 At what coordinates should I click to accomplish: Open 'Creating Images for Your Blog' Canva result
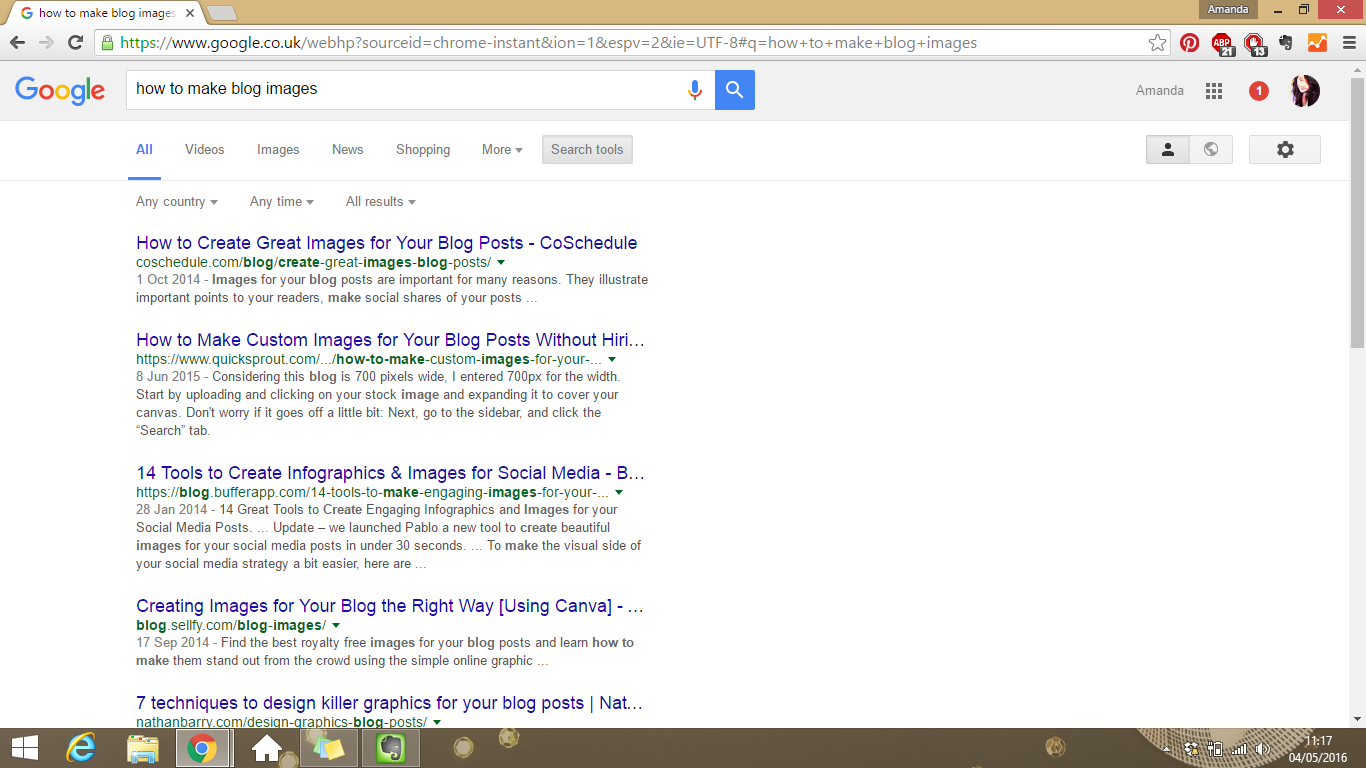[x=390, y=606]
